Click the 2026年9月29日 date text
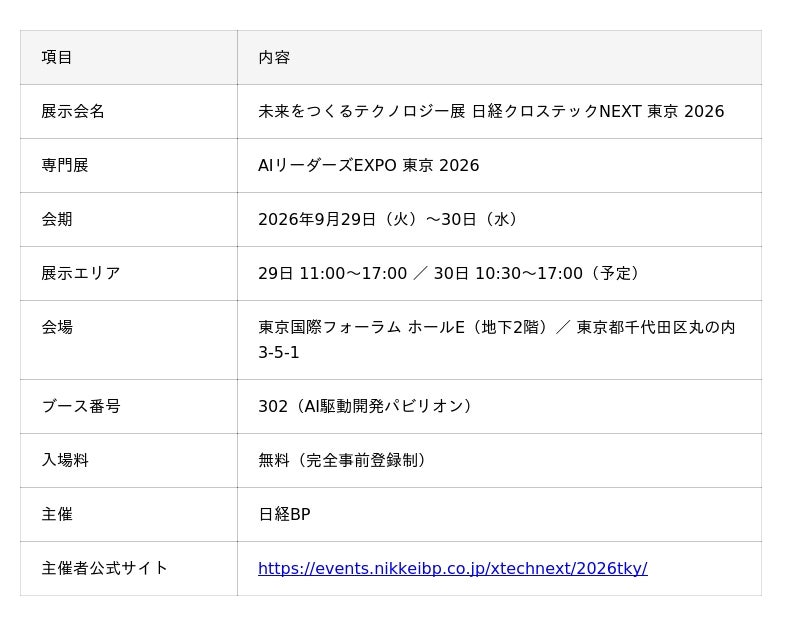The image size is (800, 626). [x=317, y=219]
